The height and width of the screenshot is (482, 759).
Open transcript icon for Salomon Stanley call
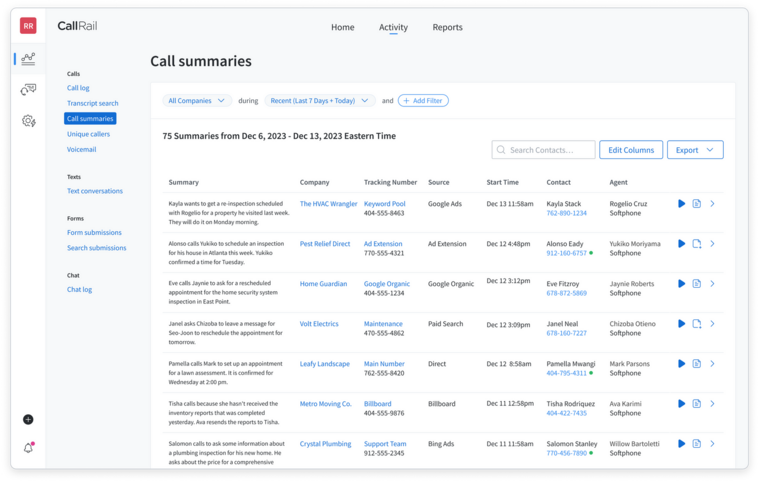coord(697,444)
